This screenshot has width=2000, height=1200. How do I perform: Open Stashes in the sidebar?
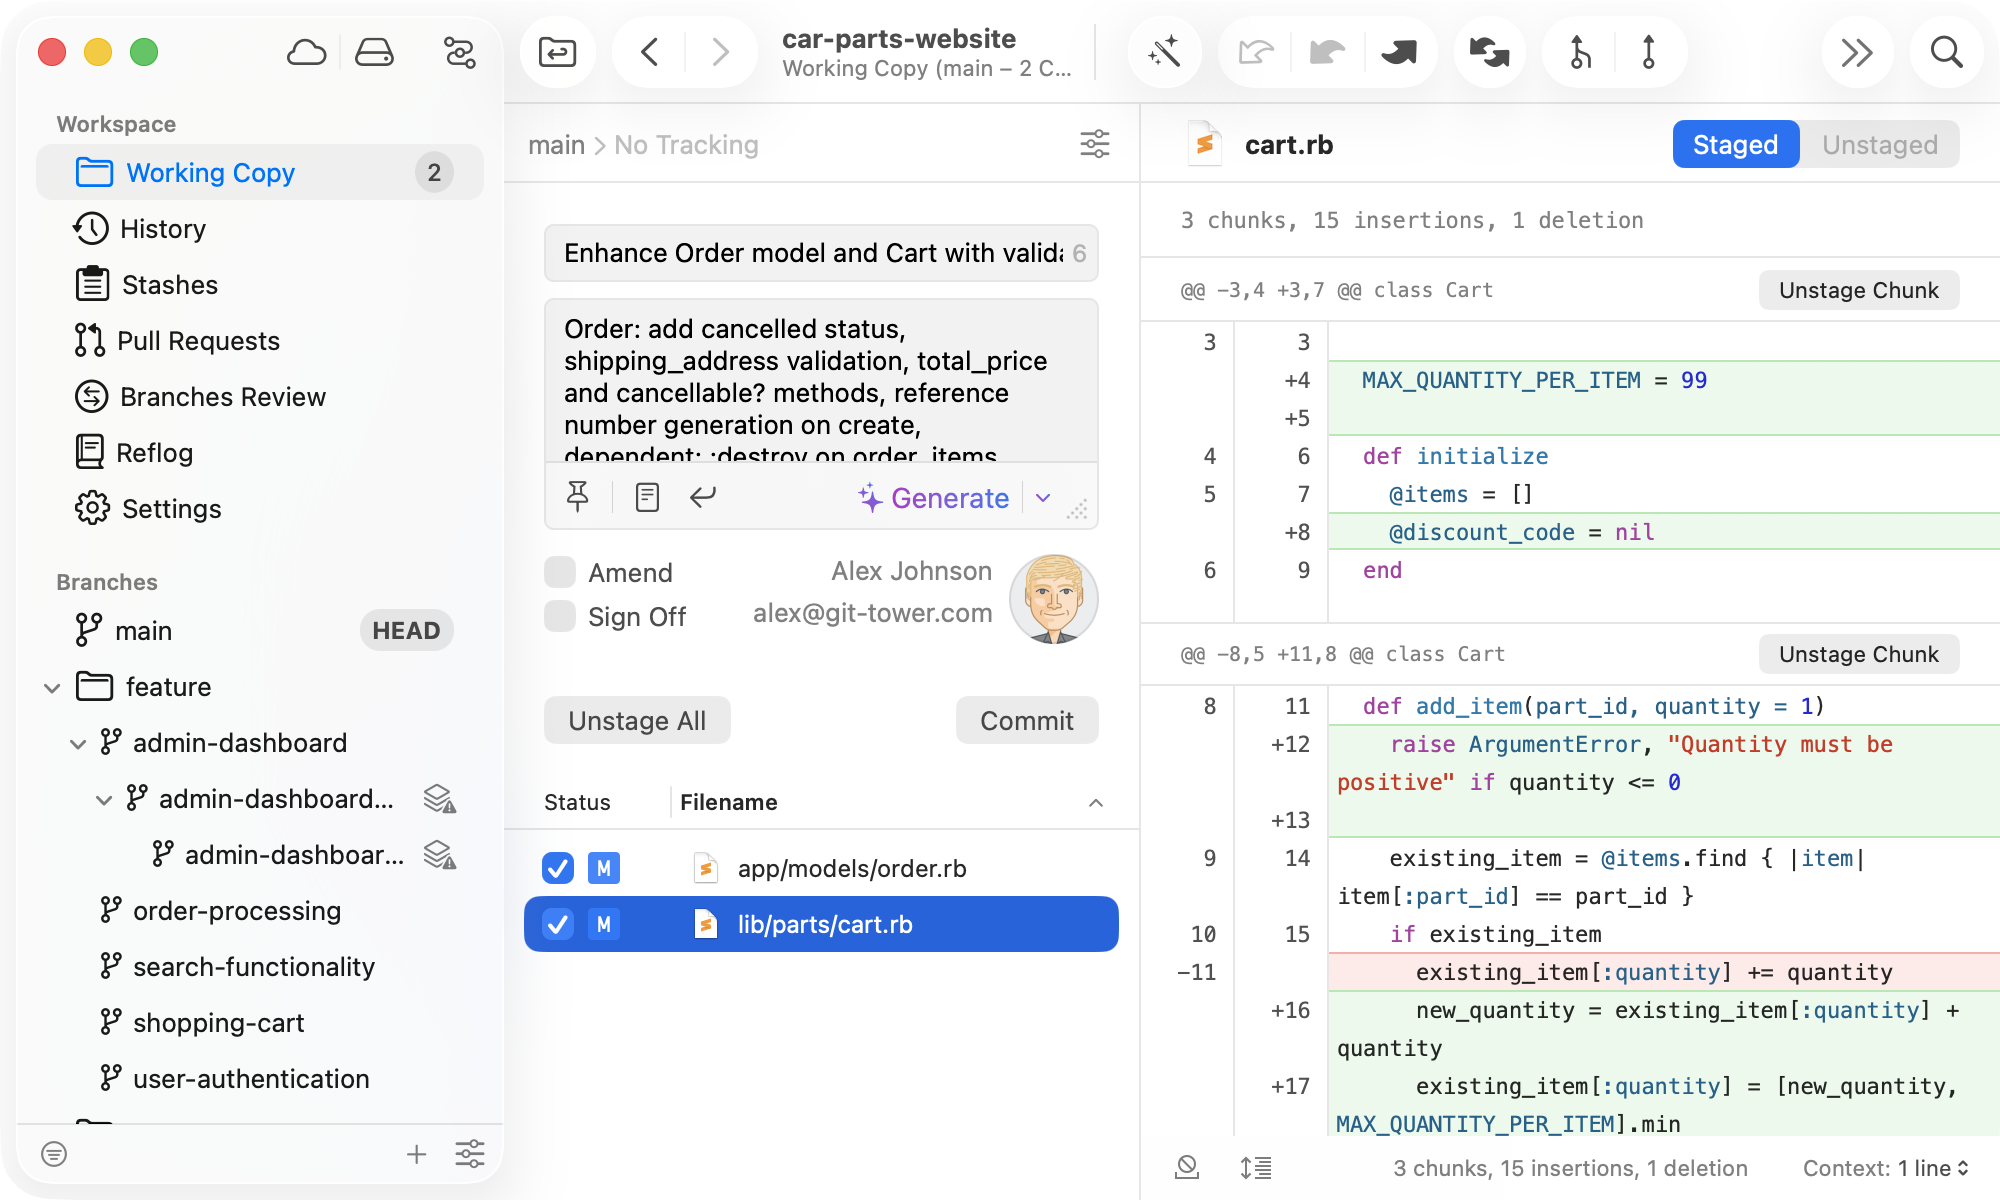[x=171, y=284]
